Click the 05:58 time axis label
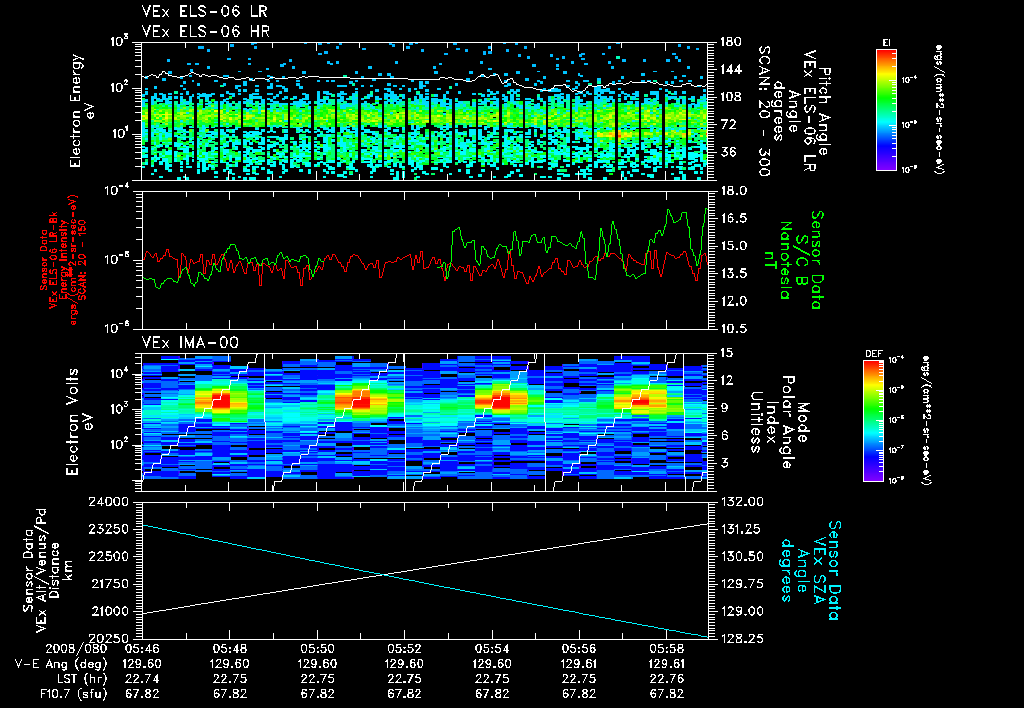 (667, 649)
